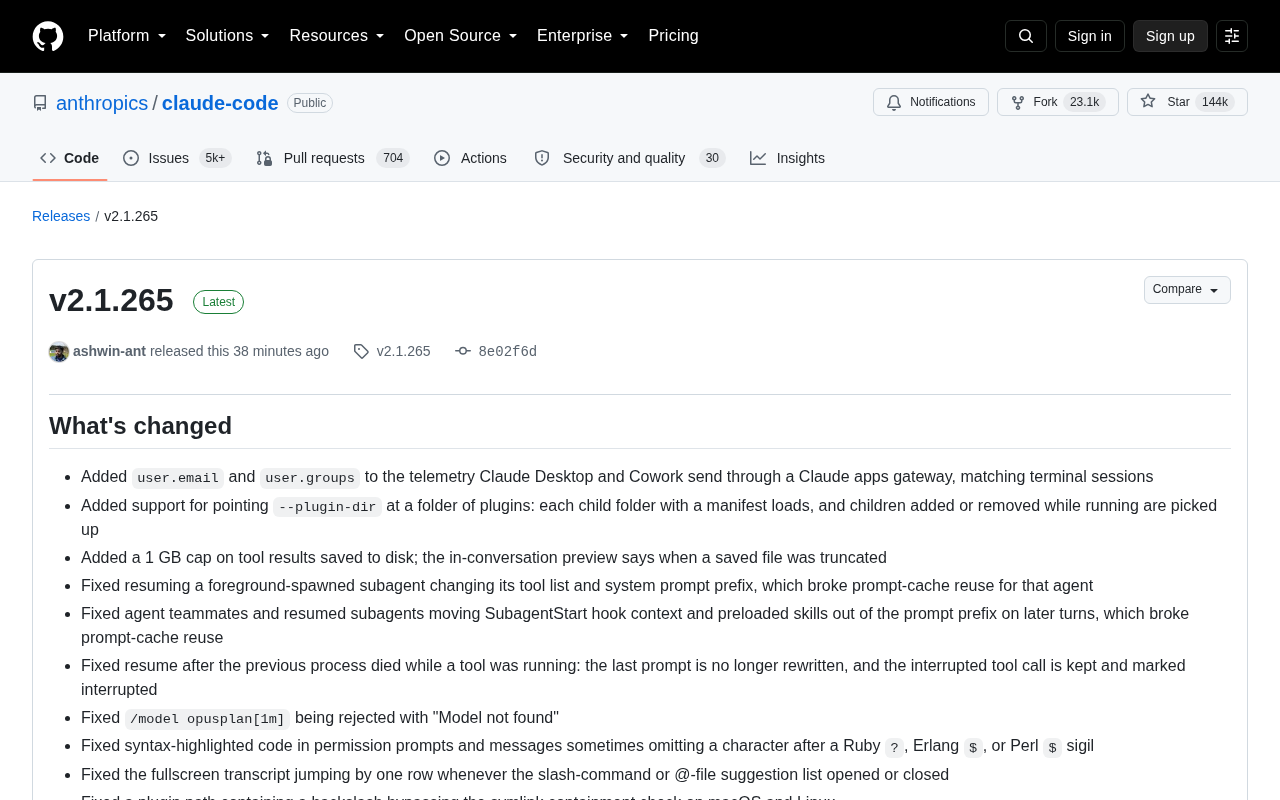Go to Releases breadcrumb link
Image resolution: width=1280 pixels, height=800 pixels.
pos(61,216)
